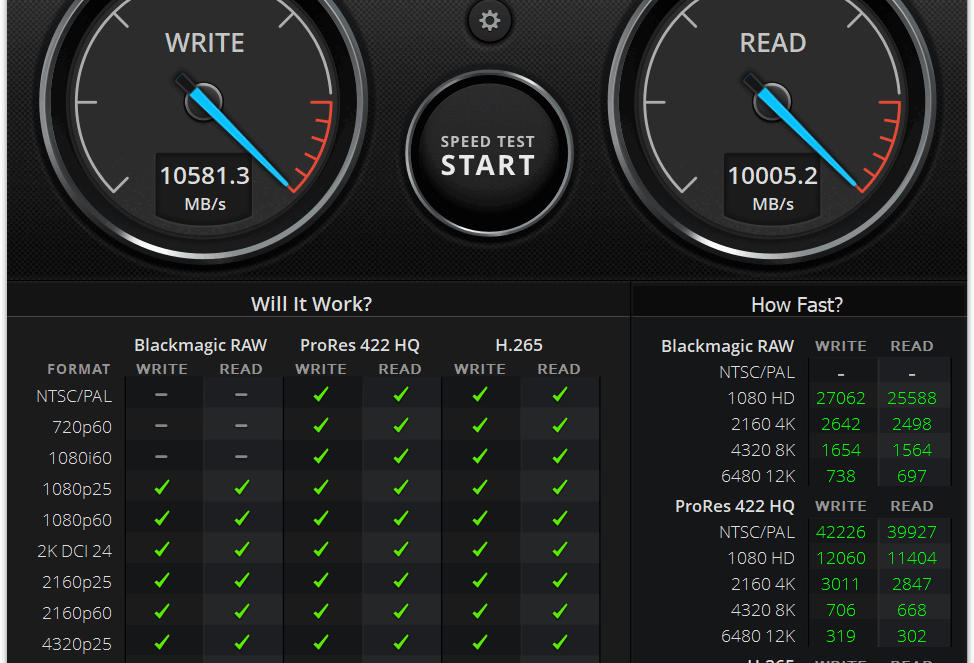Click the FORMAT column header
Screen dimensions: 974x663
click(x=79, y=369)
